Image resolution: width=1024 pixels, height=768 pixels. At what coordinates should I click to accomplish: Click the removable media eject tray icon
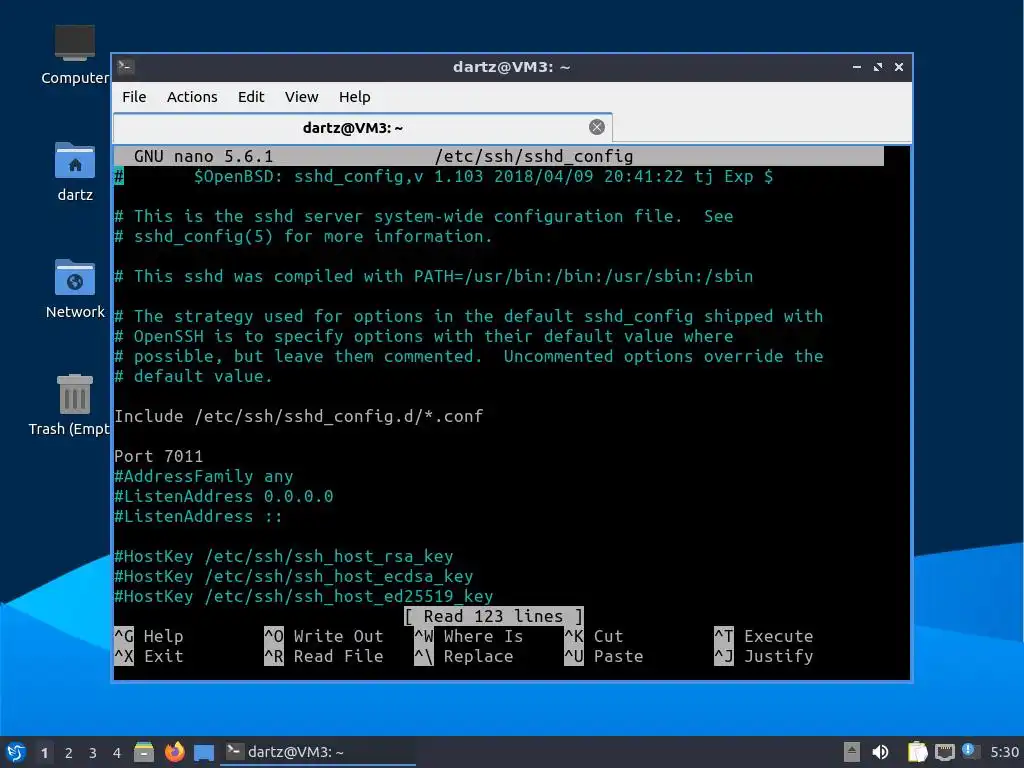coord(852,752)
